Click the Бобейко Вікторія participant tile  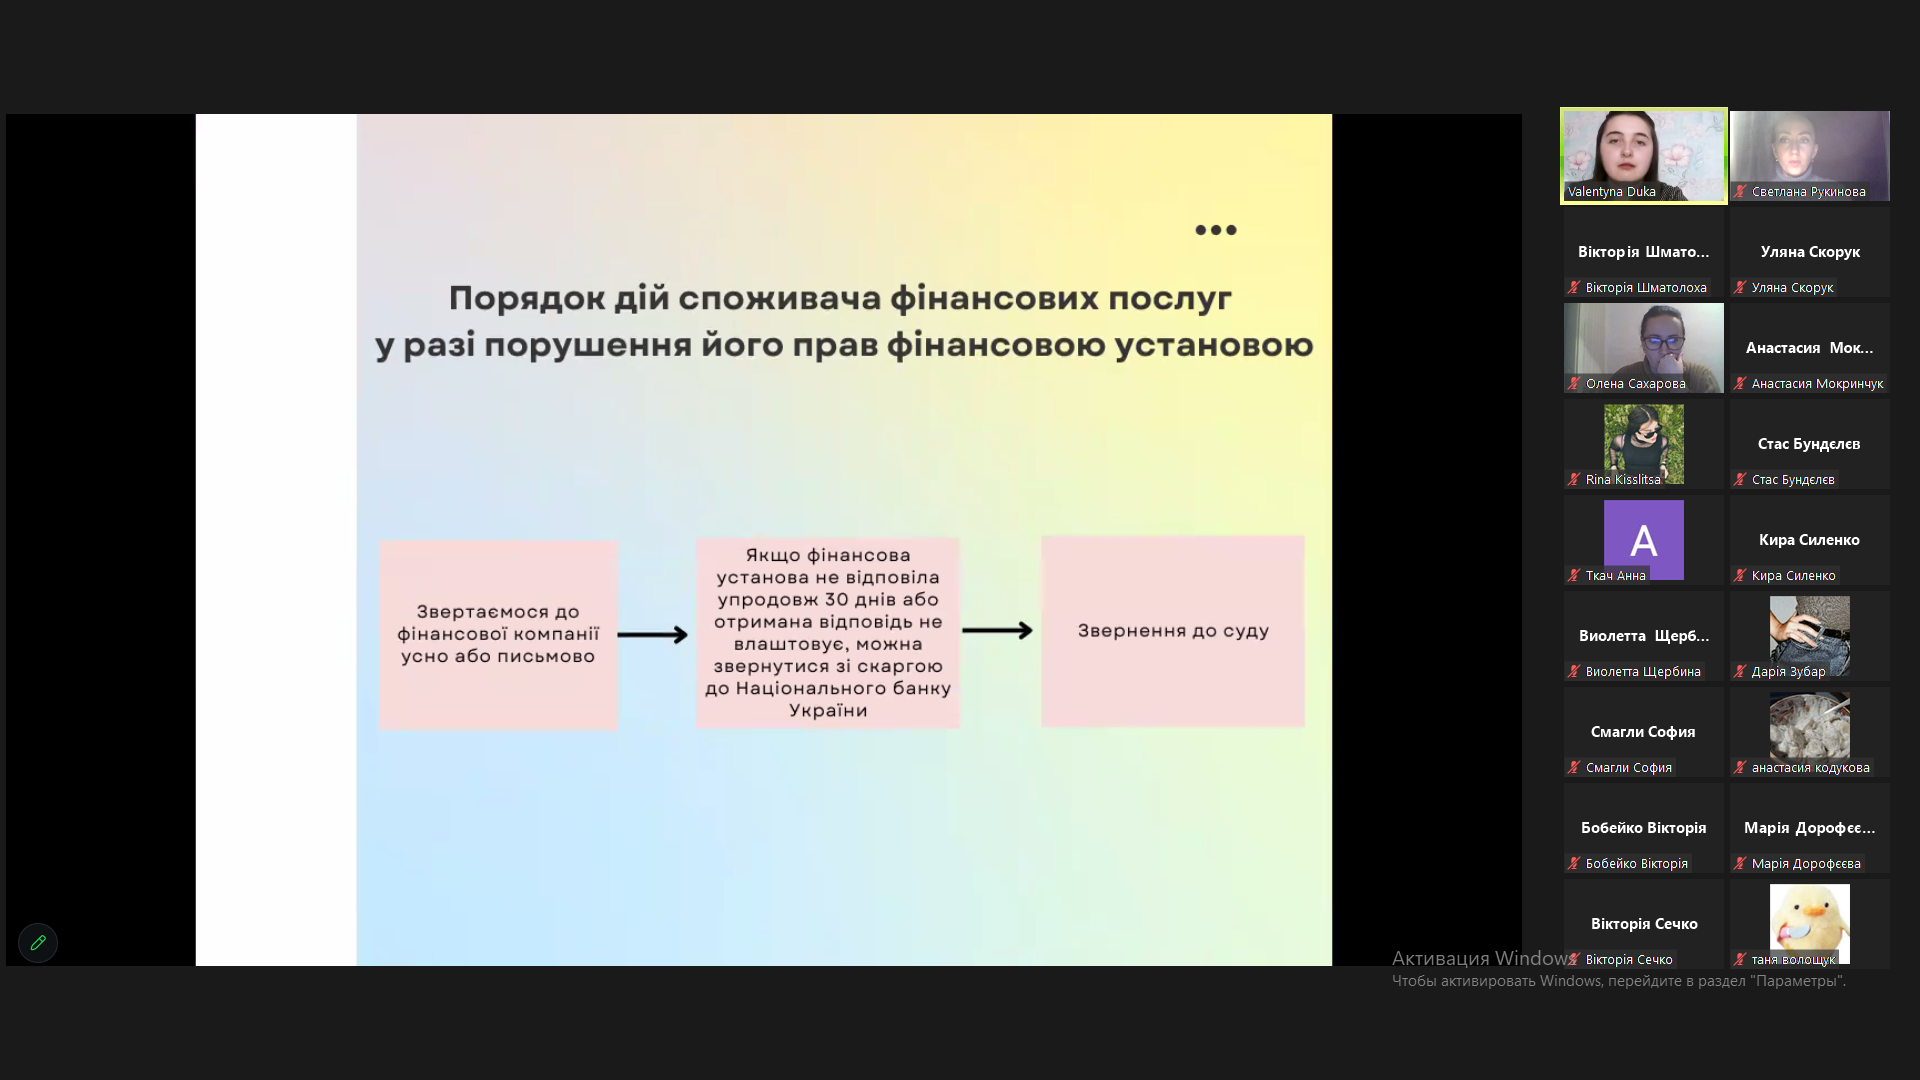tap(1644, 828)
